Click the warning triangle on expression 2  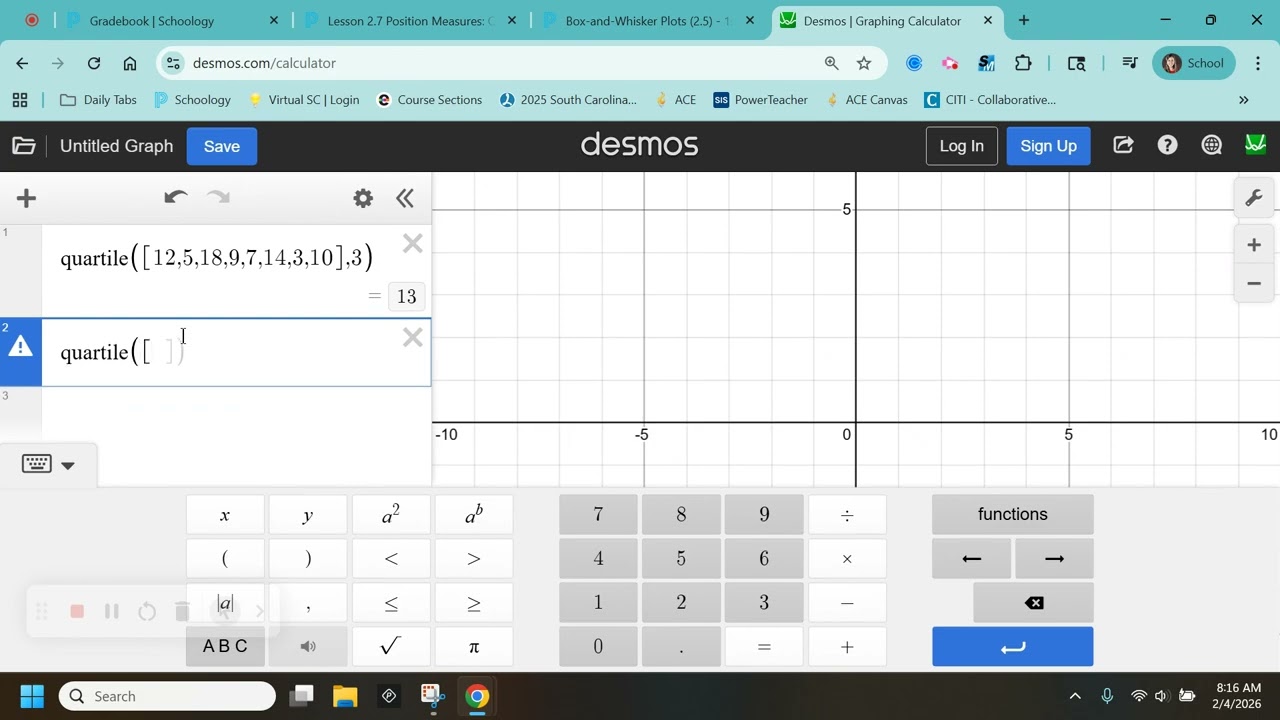click(x=20, y=347)
